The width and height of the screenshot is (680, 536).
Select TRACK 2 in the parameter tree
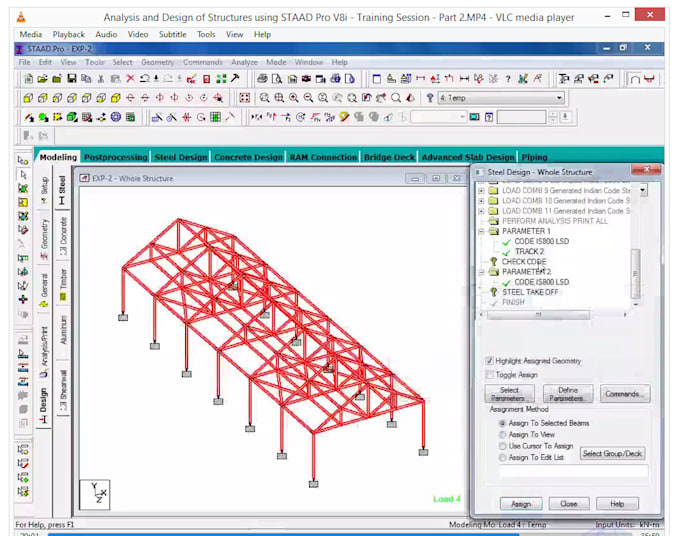(x=529, y=252)
